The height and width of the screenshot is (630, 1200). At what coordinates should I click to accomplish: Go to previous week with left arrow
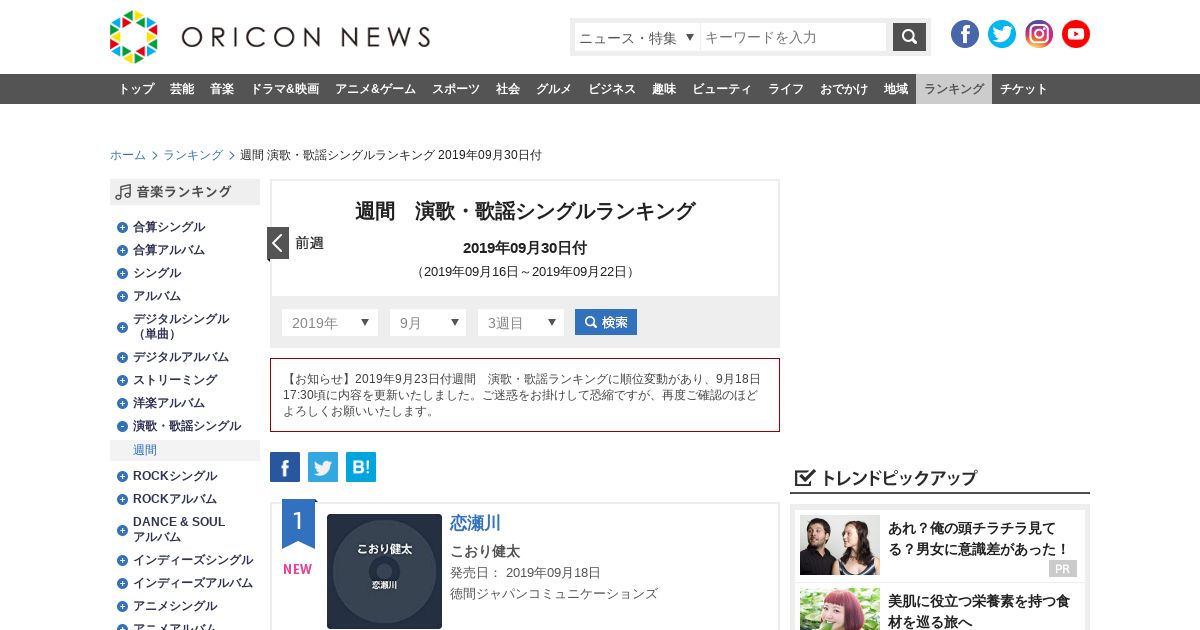278,243
